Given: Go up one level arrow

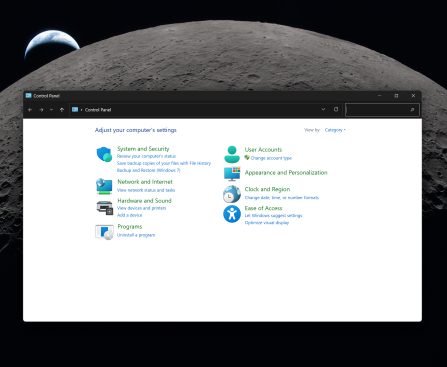Looking at the screenshot, I should point(62,110).
